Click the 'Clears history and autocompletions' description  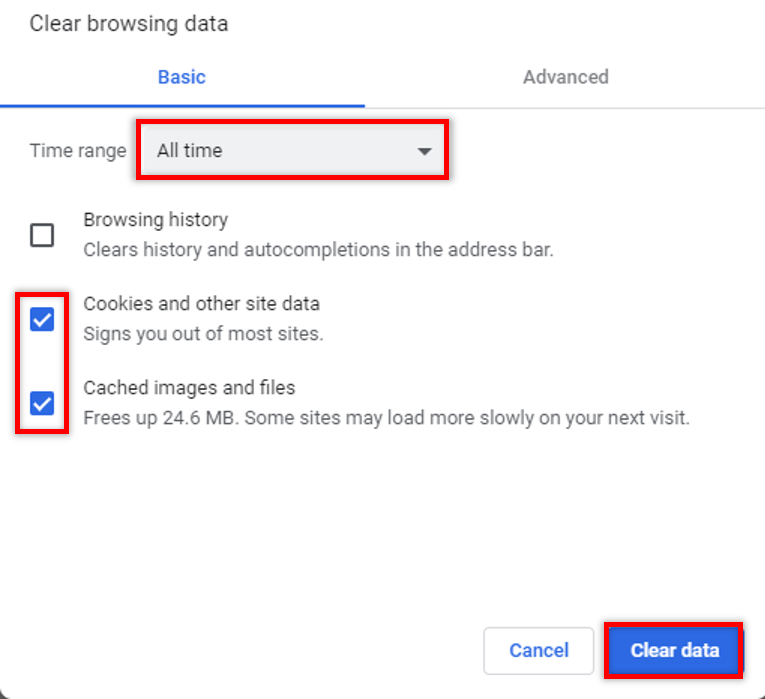(319, 250)
